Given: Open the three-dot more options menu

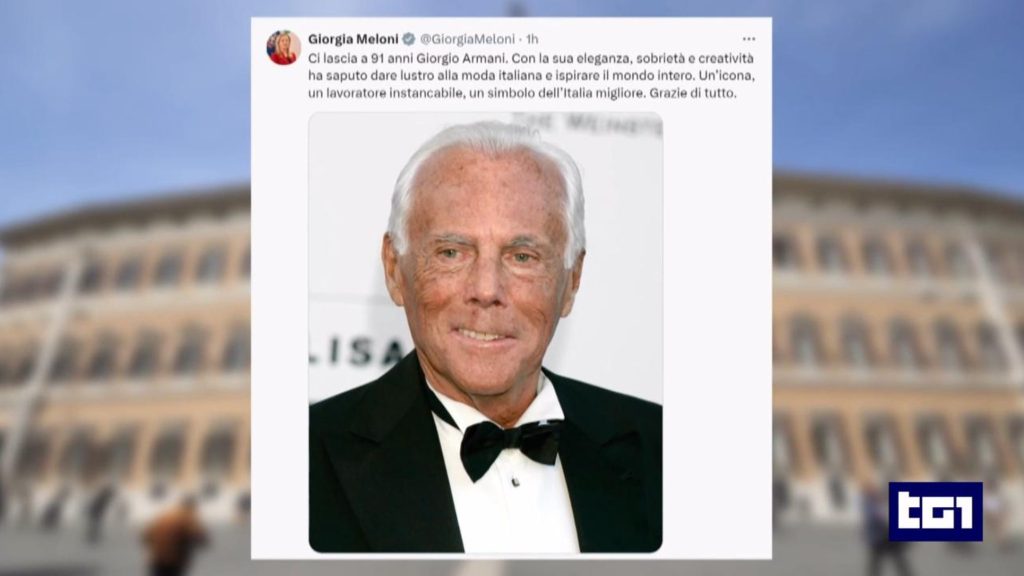Looking at the screenshot, I should (x=749, y=39).
